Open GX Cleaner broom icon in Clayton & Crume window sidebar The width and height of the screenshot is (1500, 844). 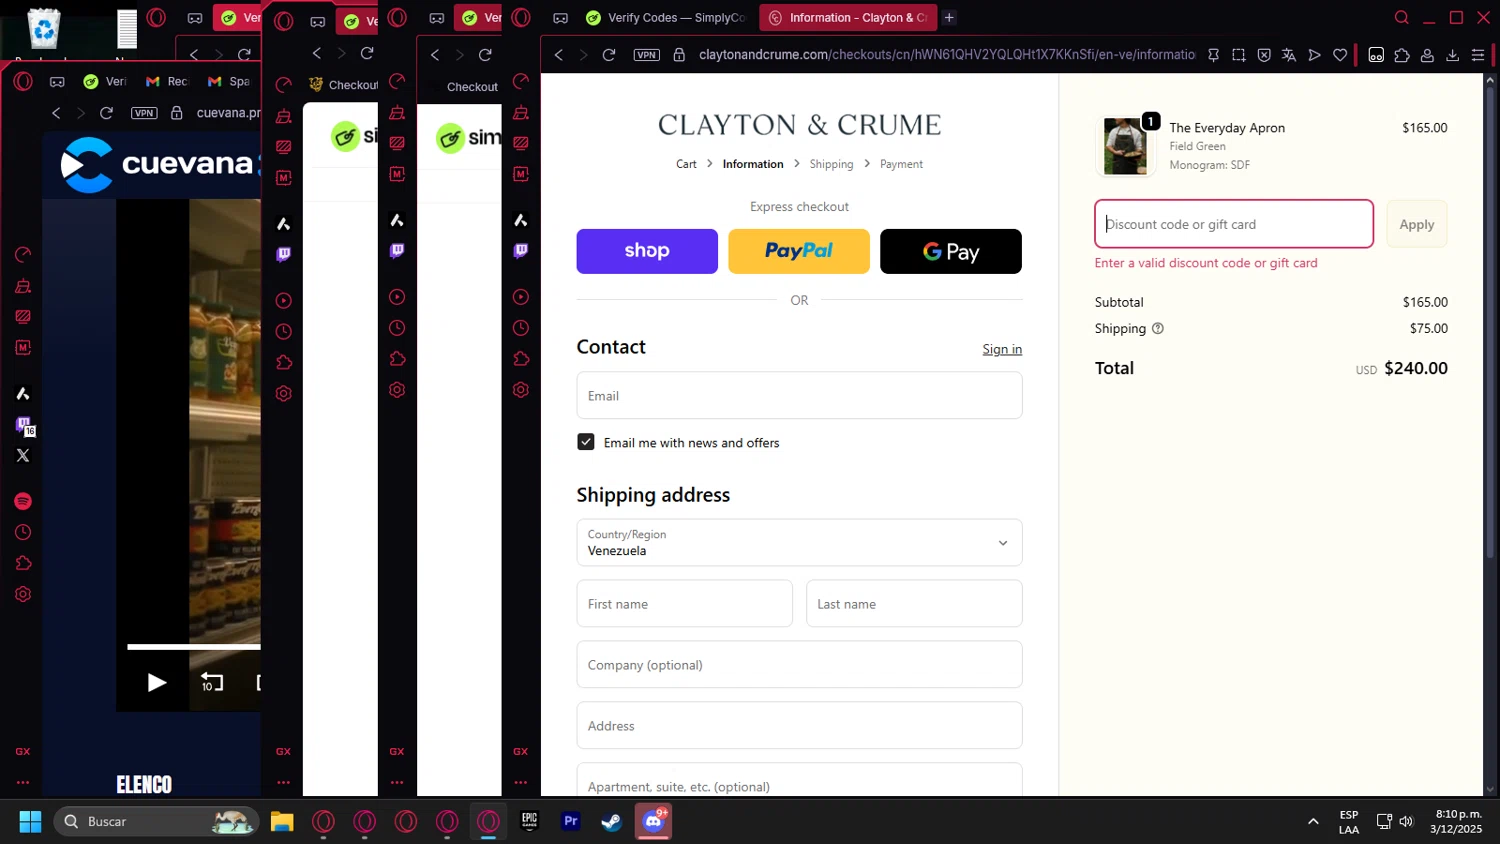[x=521, y=112]
